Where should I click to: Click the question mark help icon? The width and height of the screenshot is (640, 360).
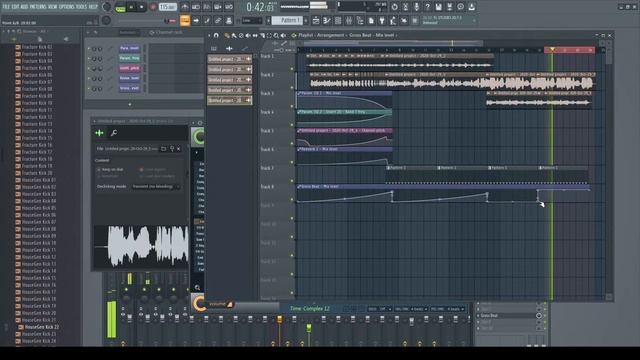[427, 7]
